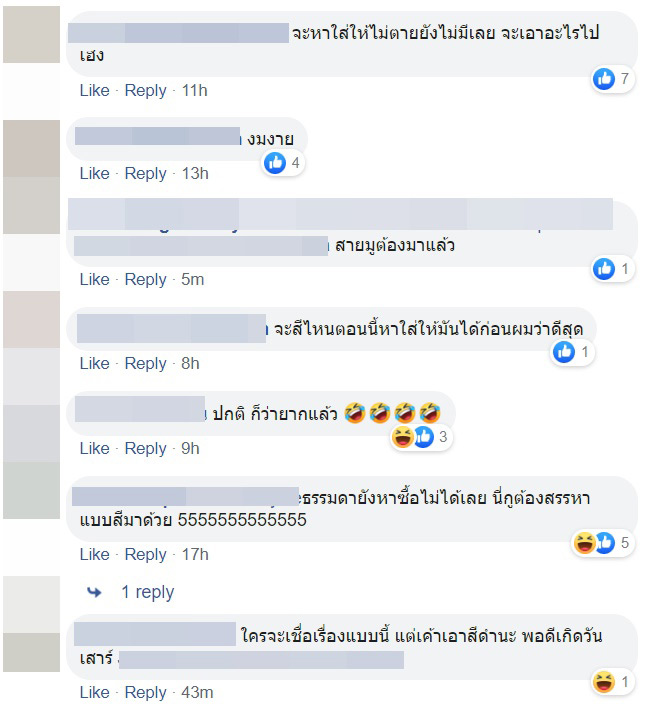Open the 13h timestamp of the comment
Screen dimensions: 660x707
[195, 173]
